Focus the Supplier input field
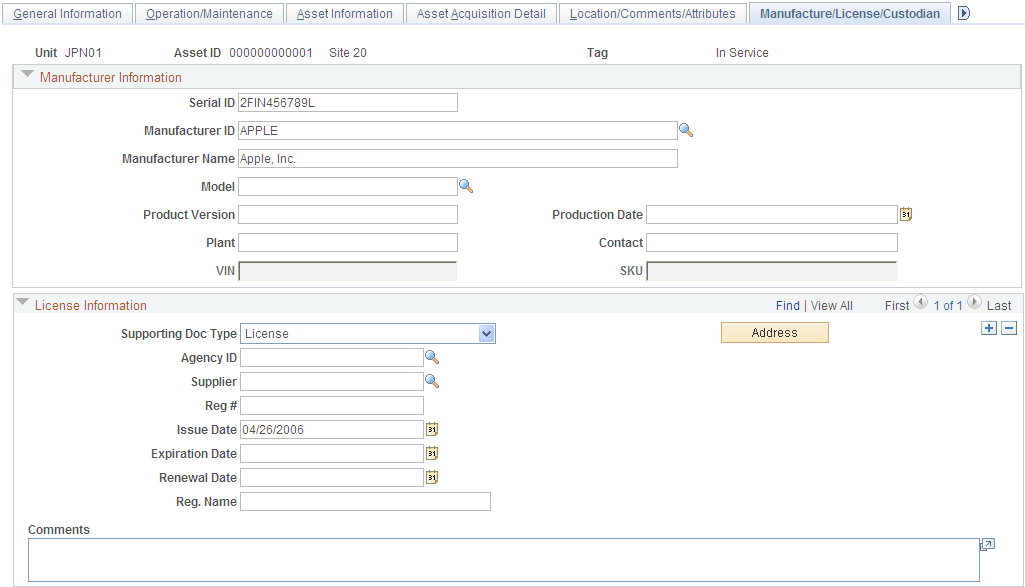1025x587 pixels. point(332,382)
